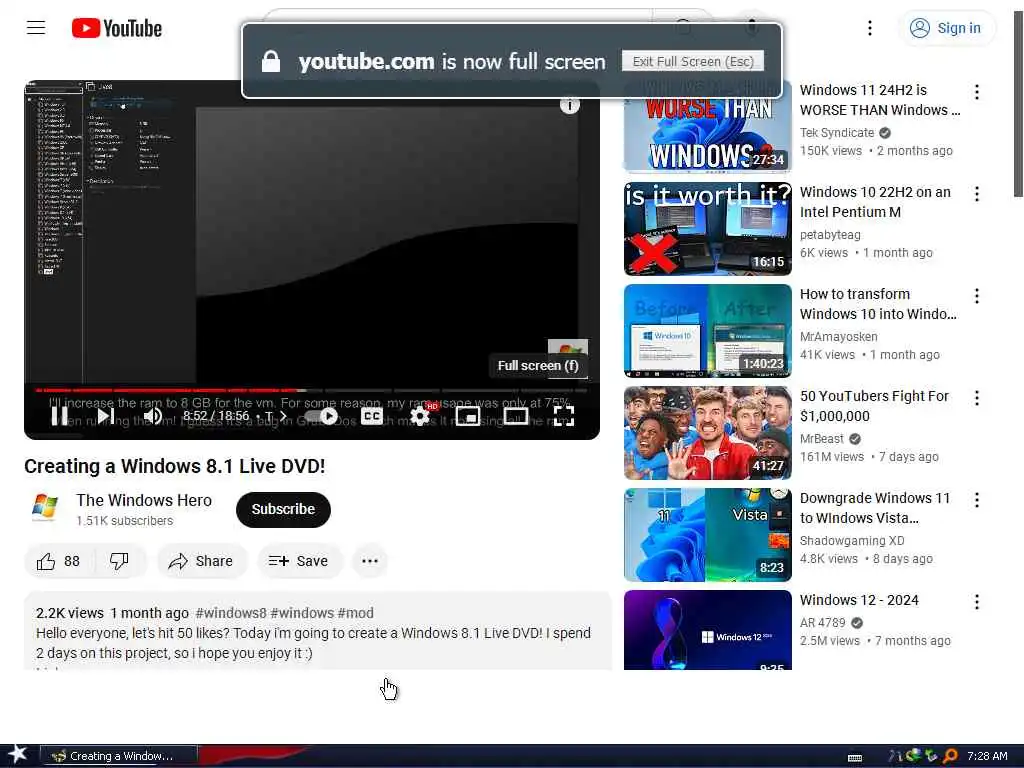Screen dimensions: 1024x768
Task: Open the YouTube hamburger guide menu
Action: click(x=36, y=28)
